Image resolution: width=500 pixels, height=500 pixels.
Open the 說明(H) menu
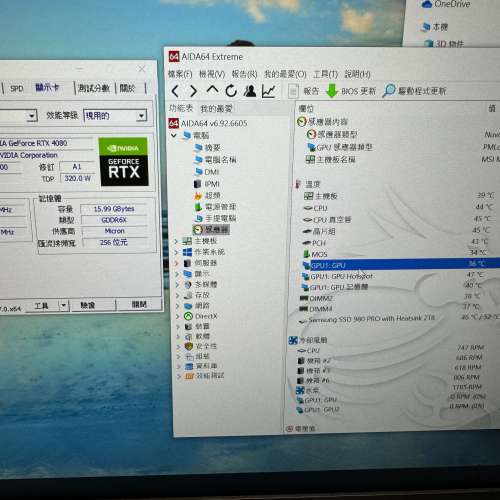(x=357, y=74)
